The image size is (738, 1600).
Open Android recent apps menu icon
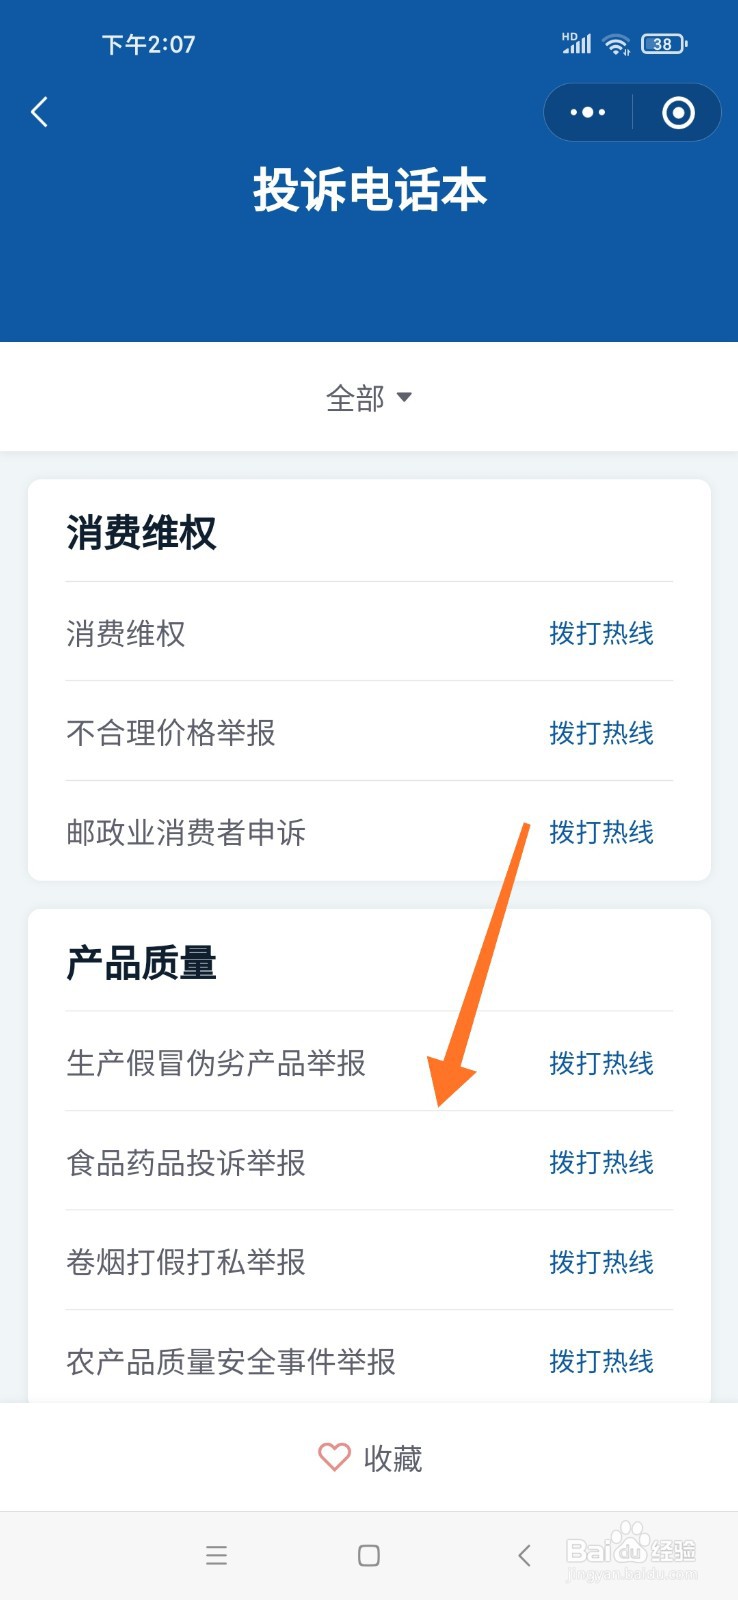click(216, 1555)
